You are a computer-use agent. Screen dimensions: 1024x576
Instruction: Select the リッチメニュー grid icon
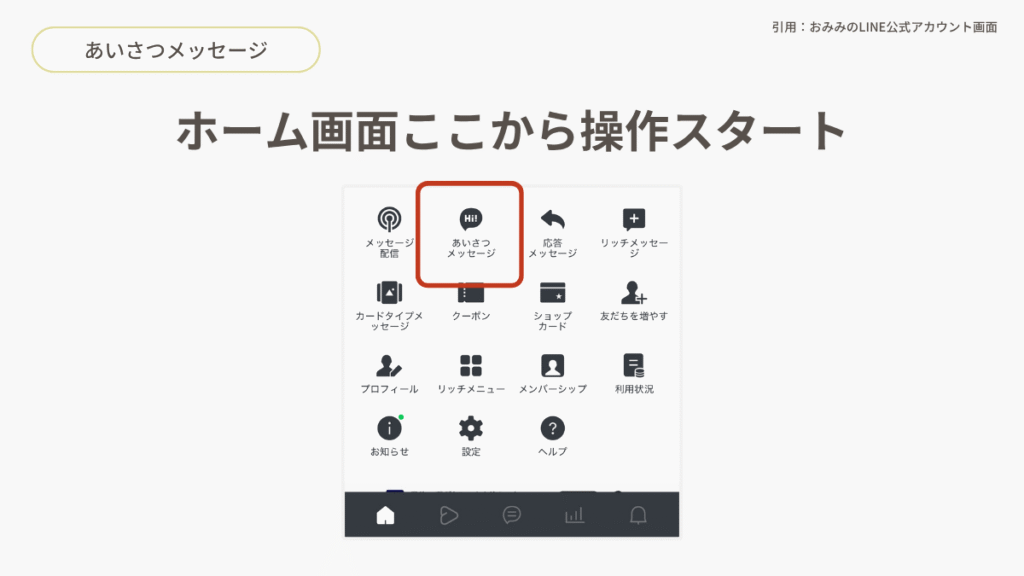point(471,365)
